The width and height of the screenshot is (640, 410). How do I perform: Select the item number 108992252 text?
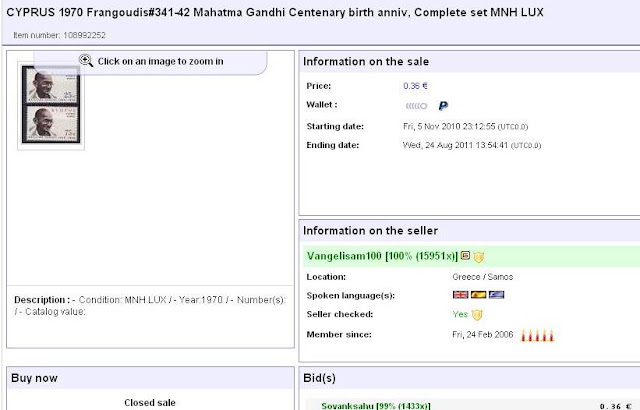point(84,35)
